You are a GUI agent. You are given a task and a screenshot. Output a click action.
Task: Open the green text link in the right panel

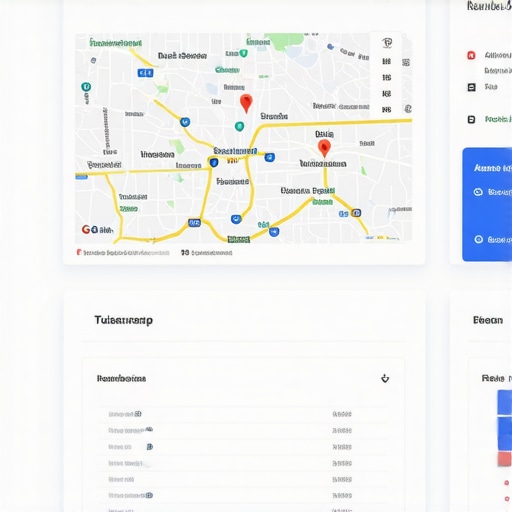[x=498, y=119]
